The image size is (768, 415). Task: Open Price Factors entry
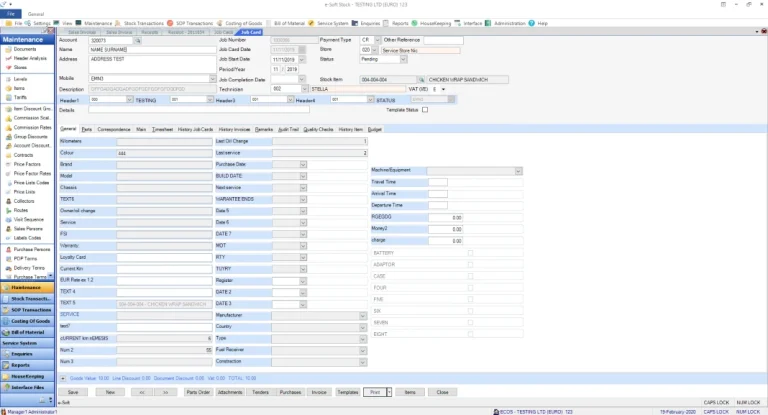27,164
